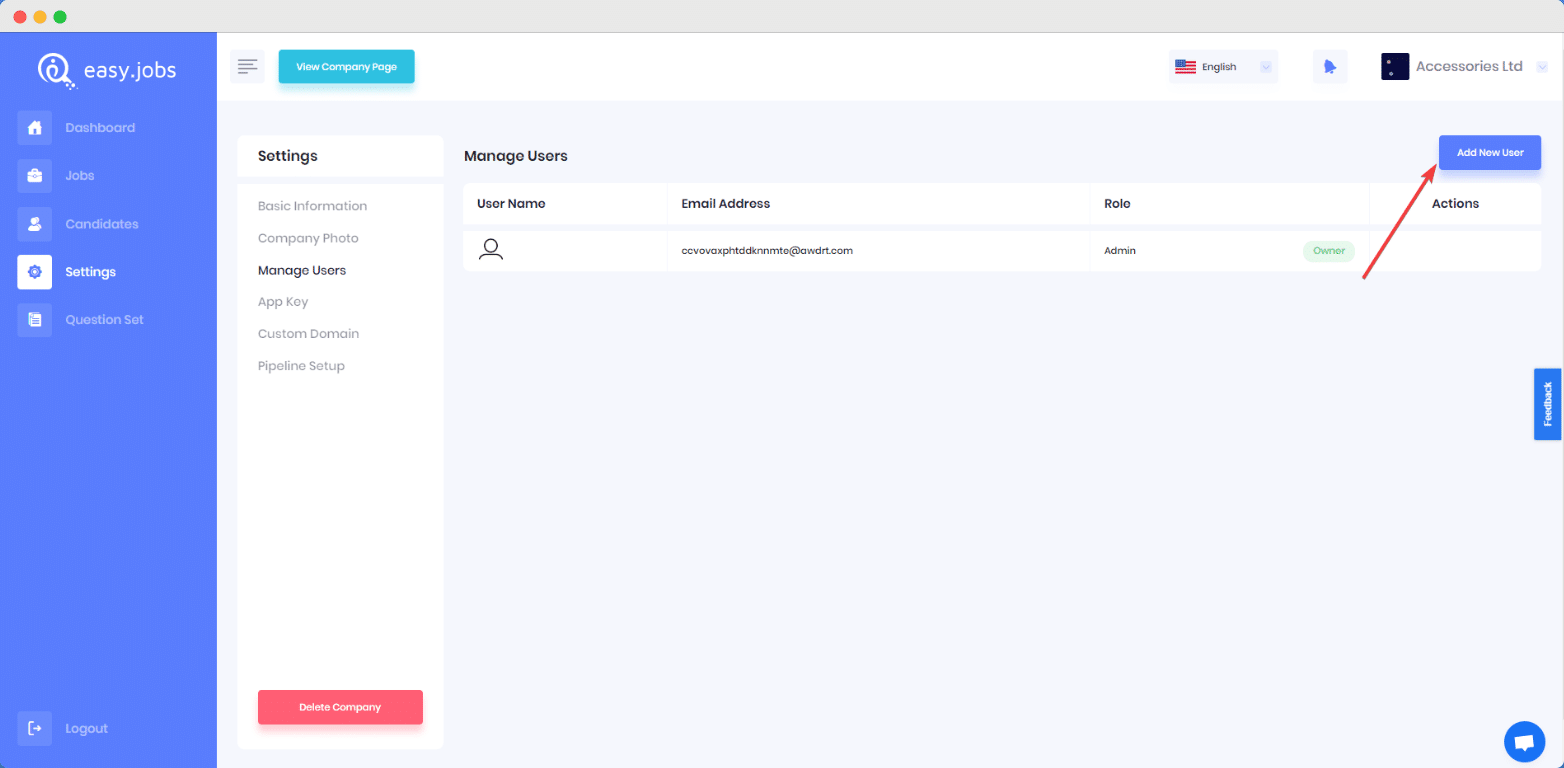
Task: Click the Admin role cell
Action: tap(1120, 250)
